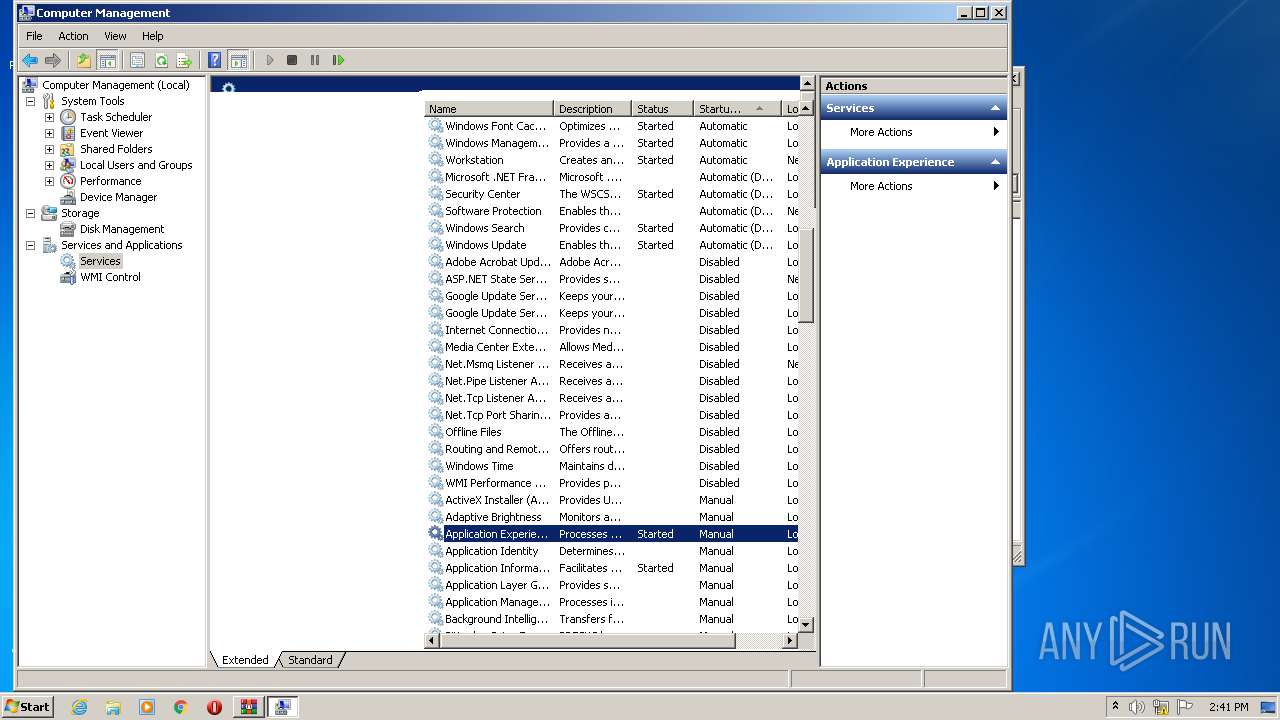Click the Restart Service icon

(338, 60)
